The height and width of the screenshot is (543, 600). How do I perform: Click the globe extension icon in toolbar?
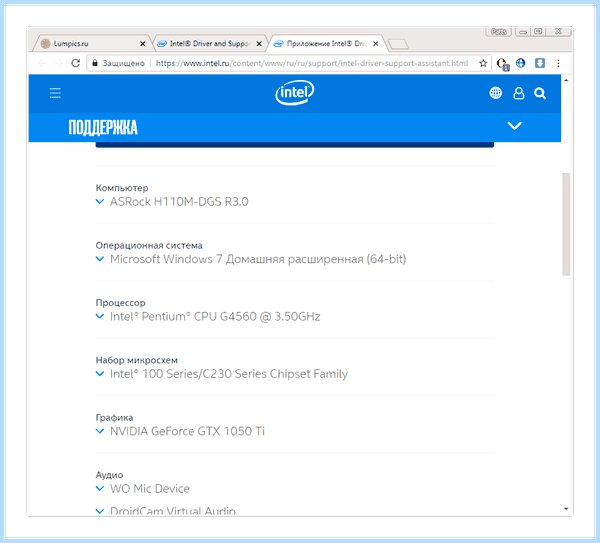click(520, 63)
